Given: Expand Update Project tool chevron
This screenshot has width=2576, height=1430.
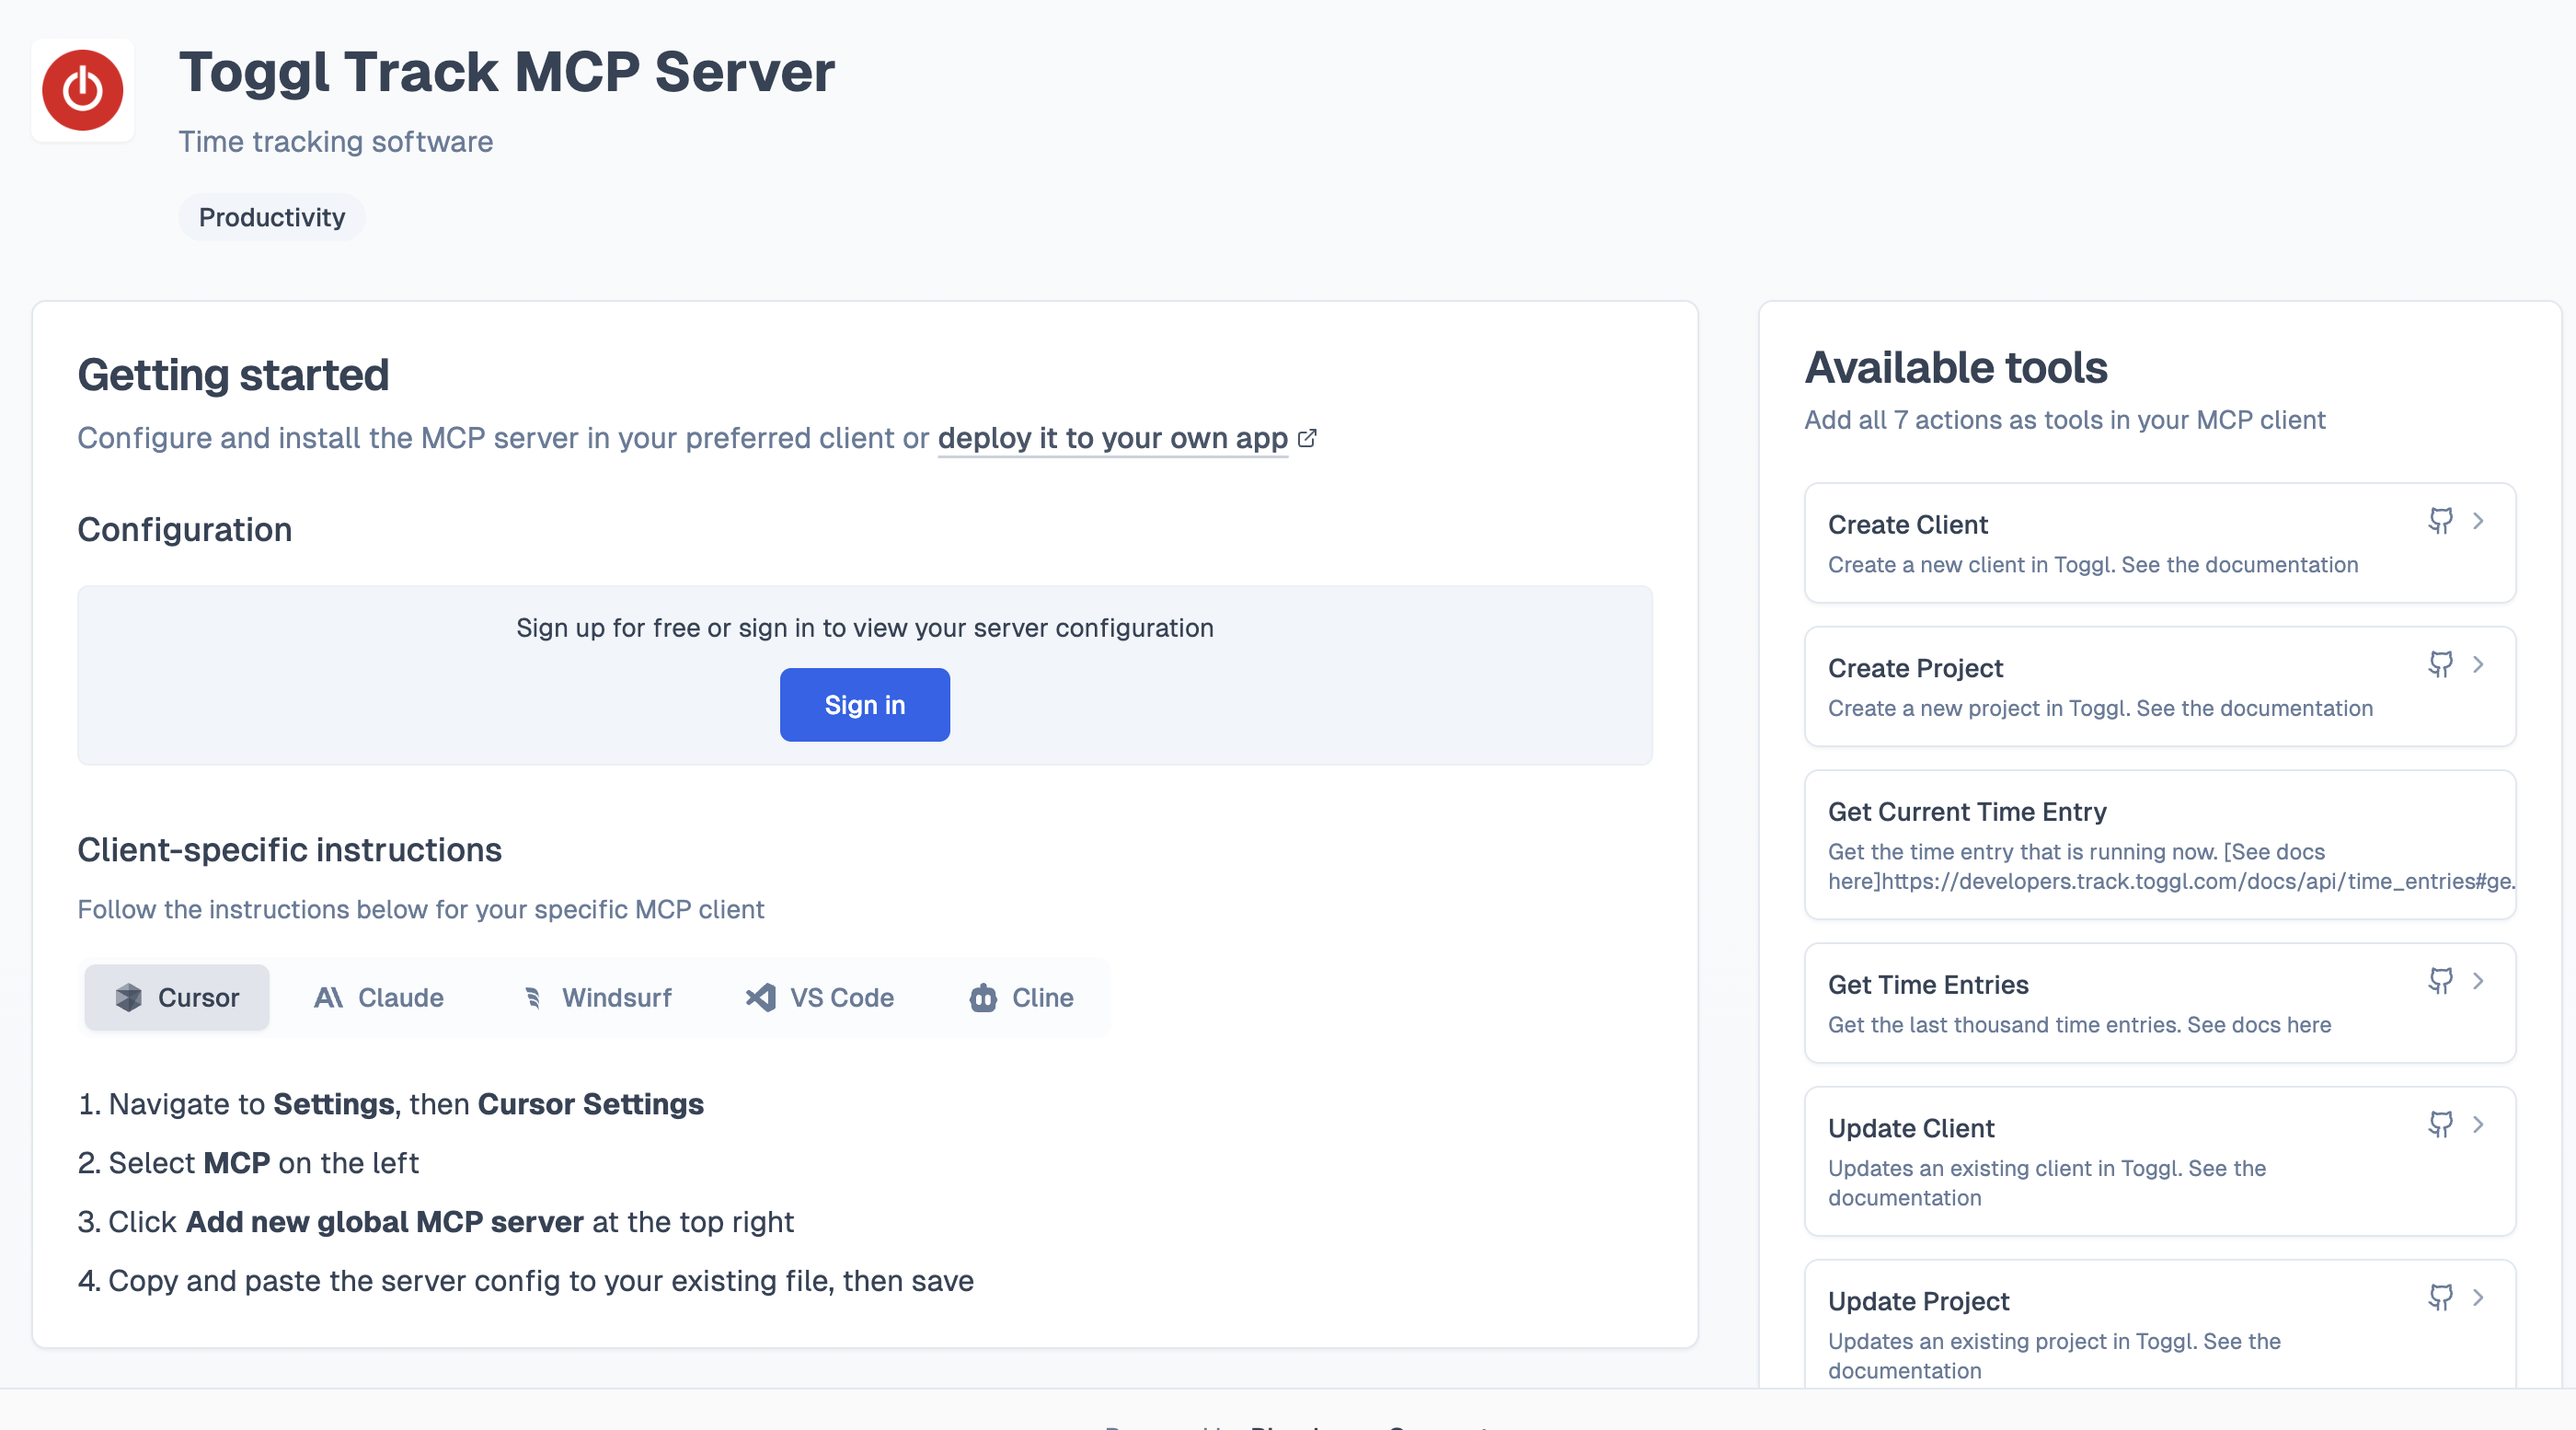Looking at the screenshot, I should pos(2478,1297).
